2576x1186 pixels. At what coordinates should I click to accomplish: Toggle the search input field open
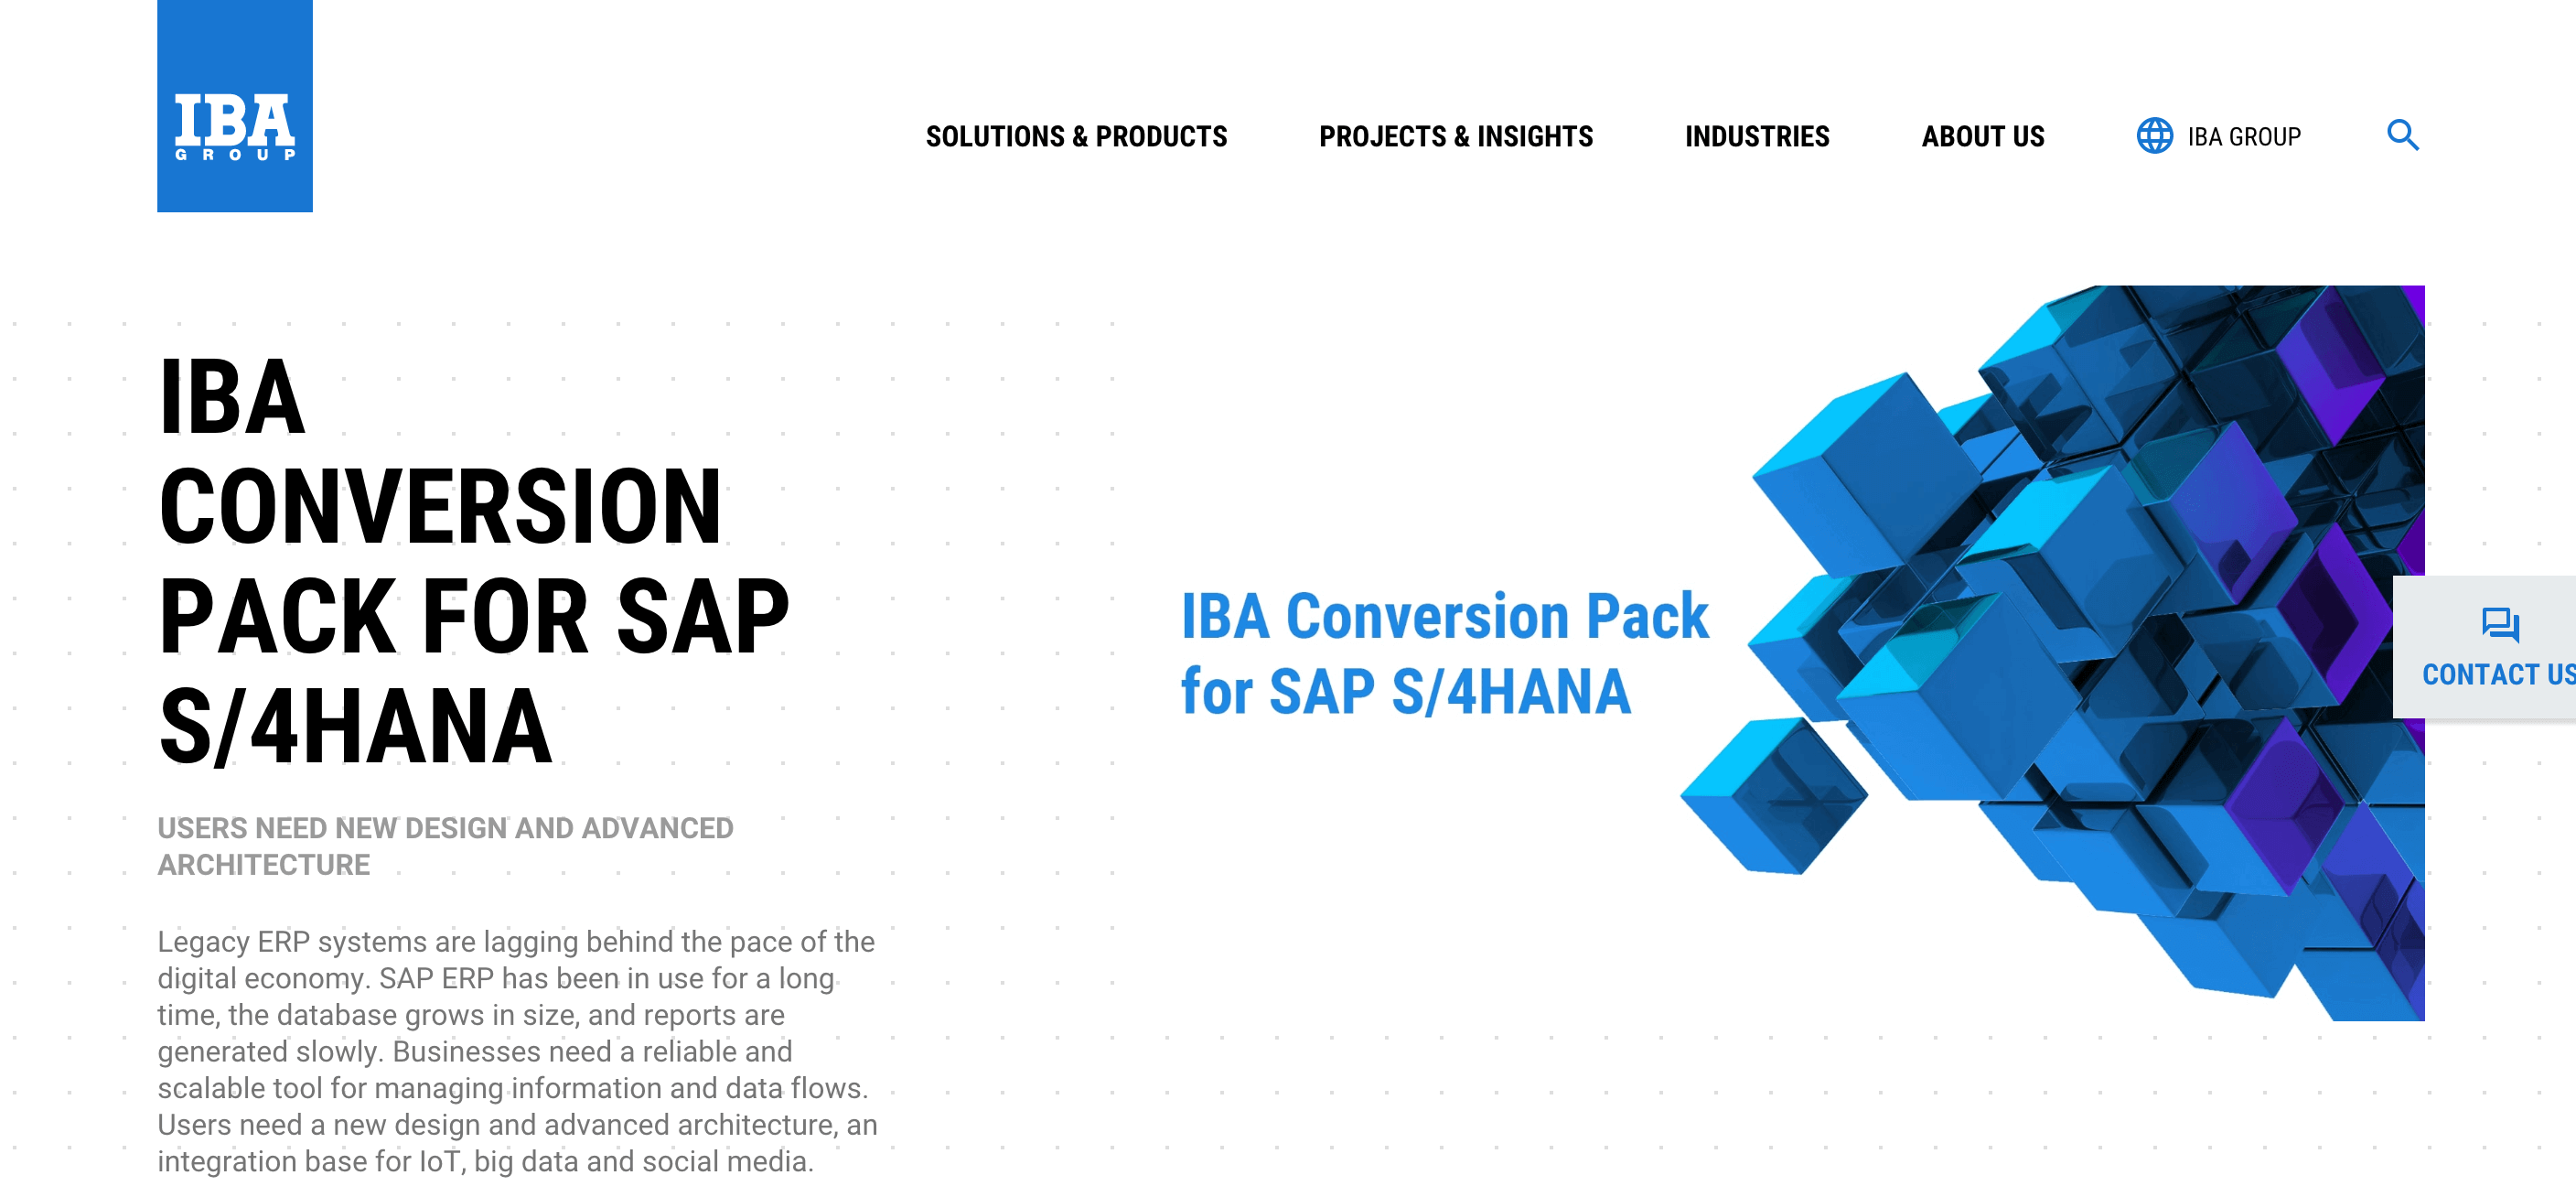(x=2403, y=136)
